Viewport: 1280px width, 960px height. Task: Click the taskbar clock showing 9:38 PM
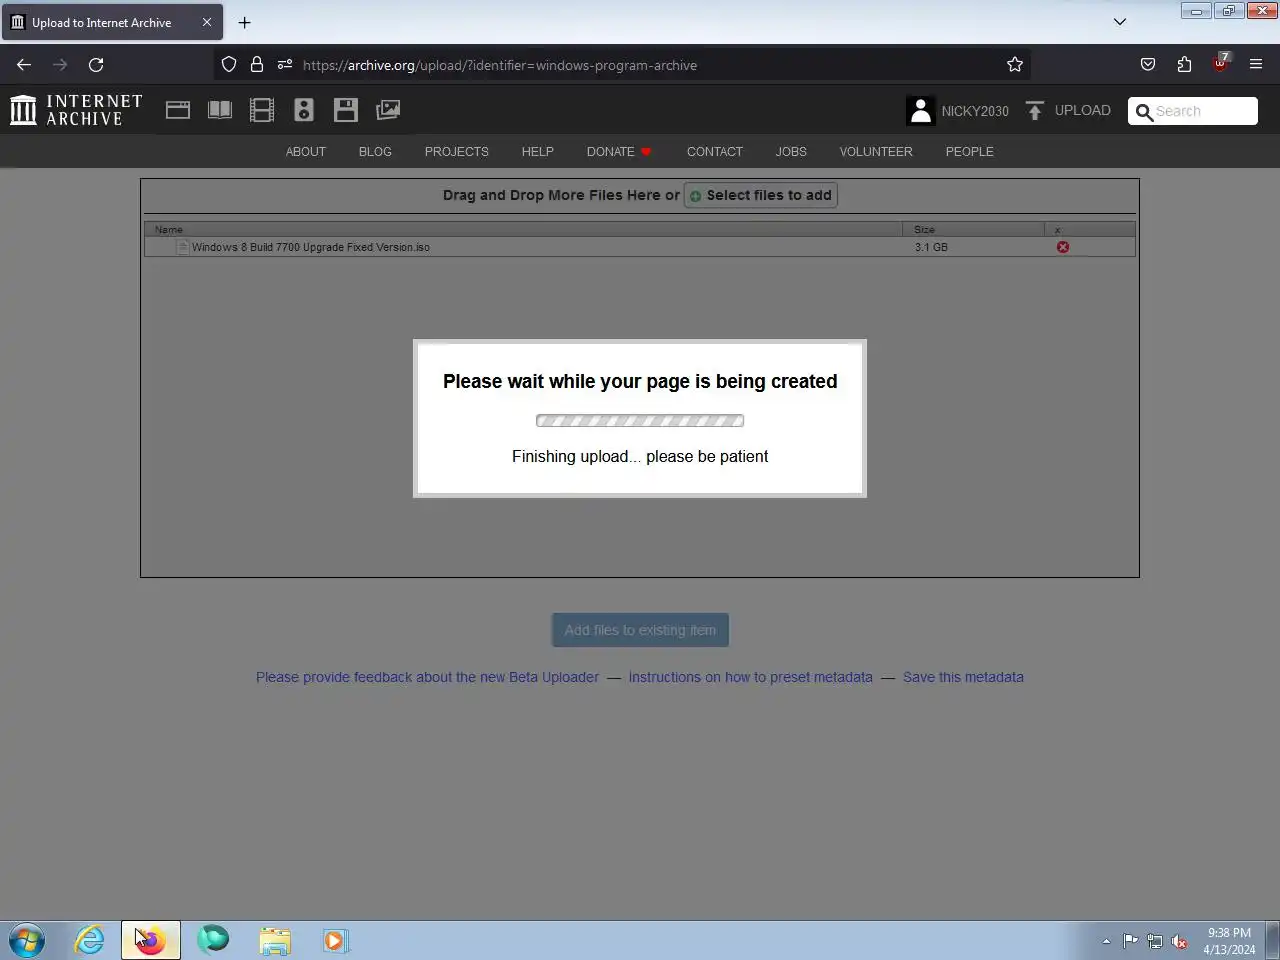(x=1229, y=941)
